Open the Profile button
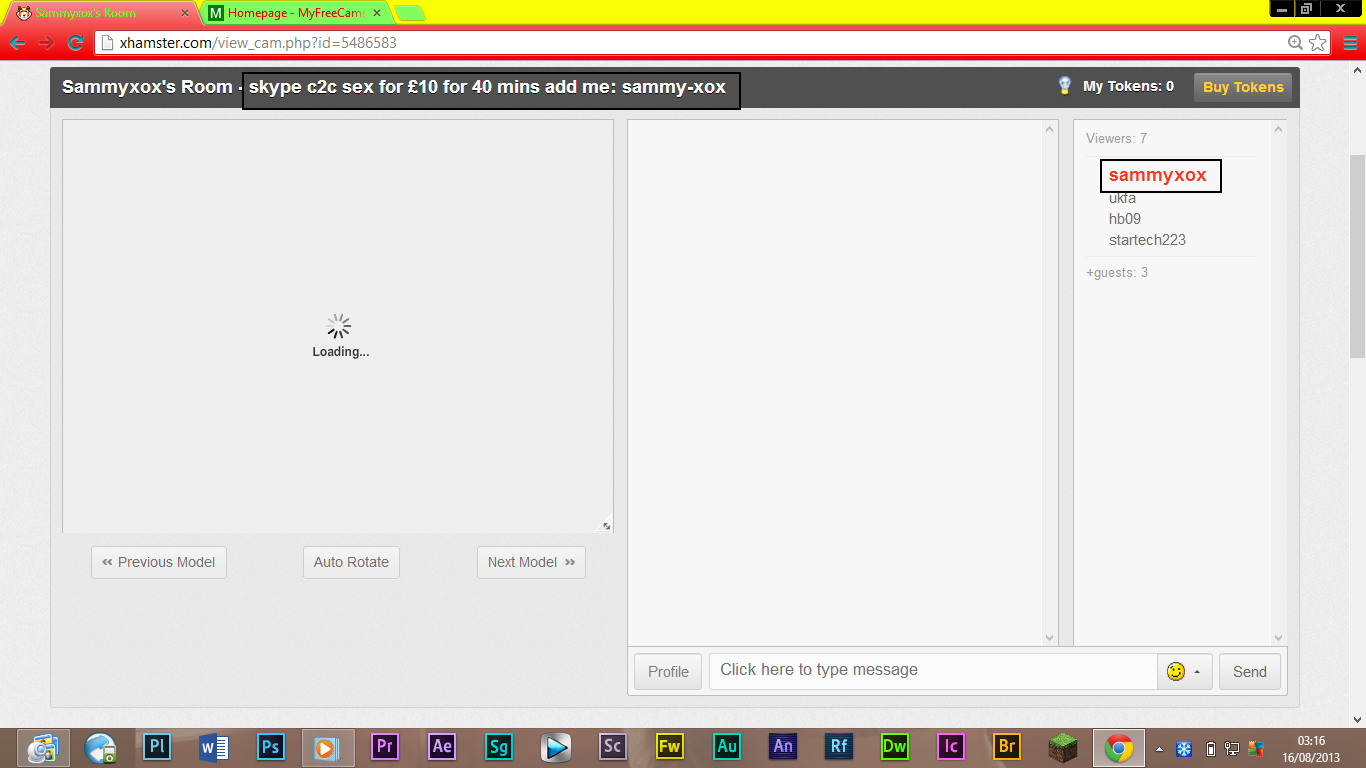Viewport: 1366px width, 768px height. tap(668, 672)
